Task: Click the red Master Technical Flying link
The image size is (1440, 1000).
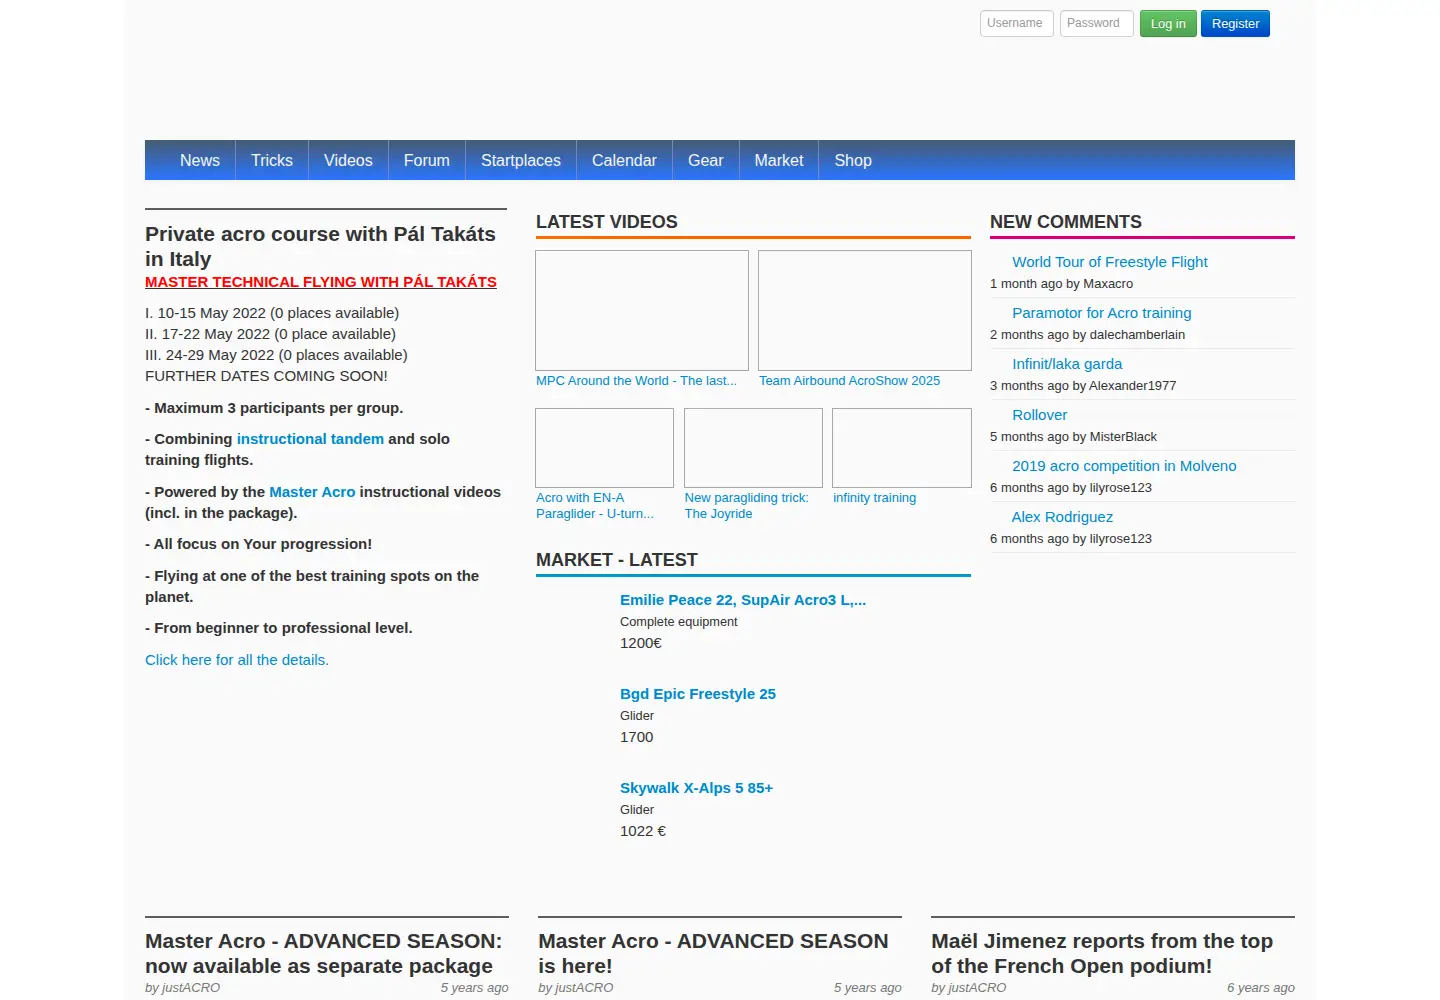Action: 321,282
